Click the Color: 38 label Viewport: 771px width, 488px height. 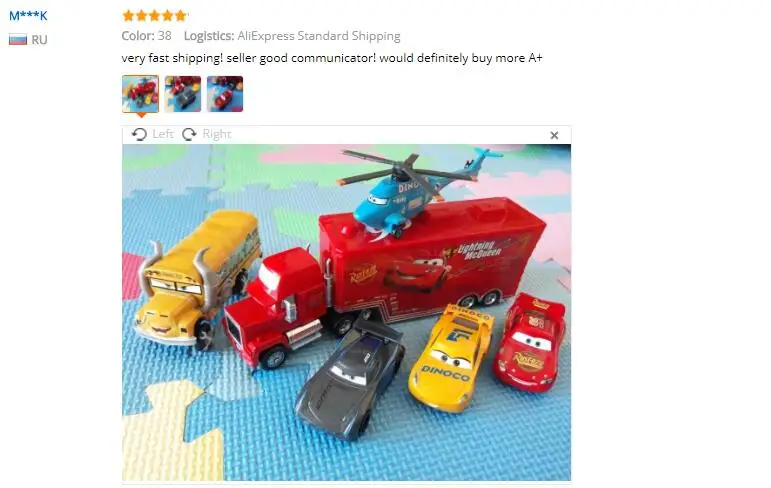147,36
